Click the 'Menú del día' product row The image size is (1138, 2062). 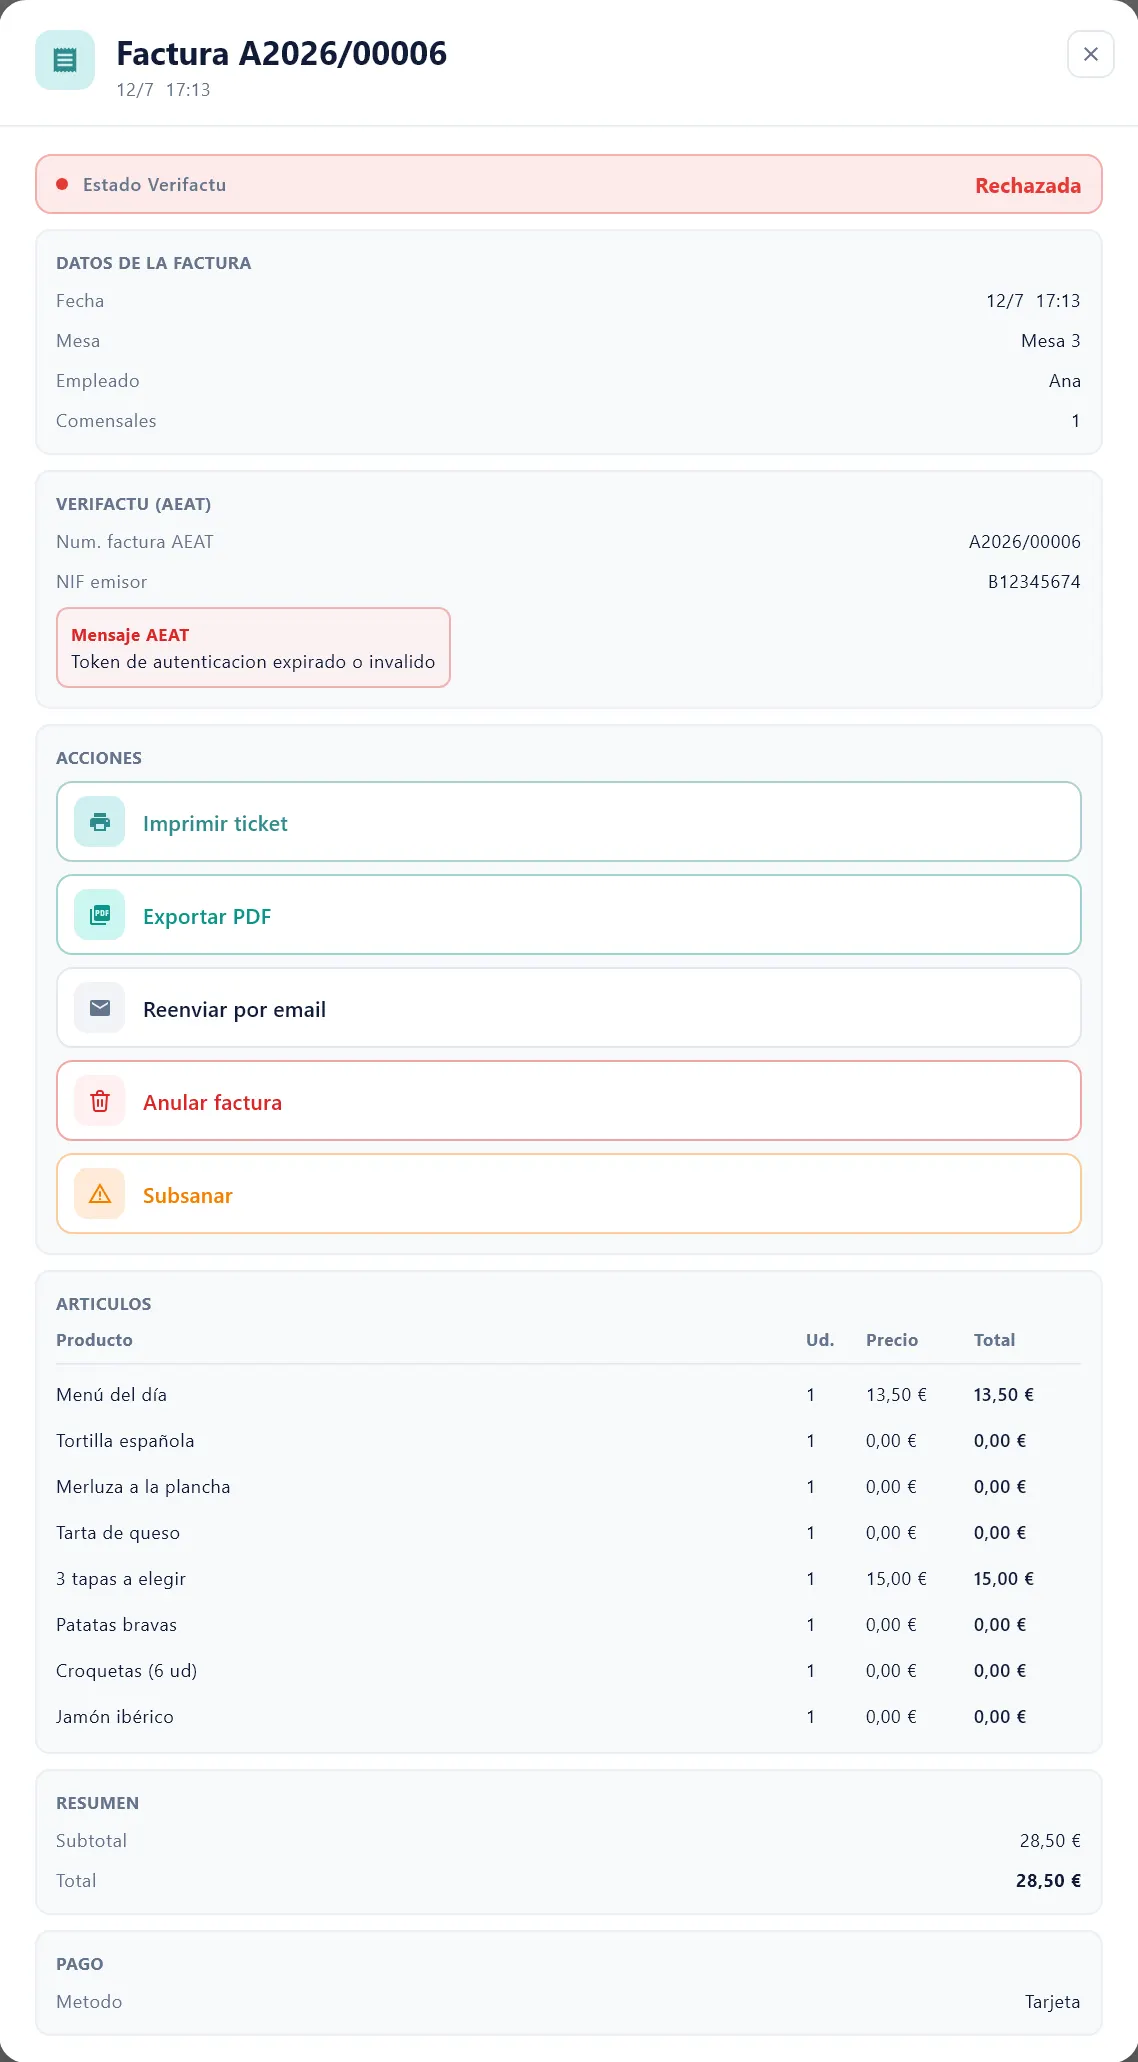[568, 1394]
